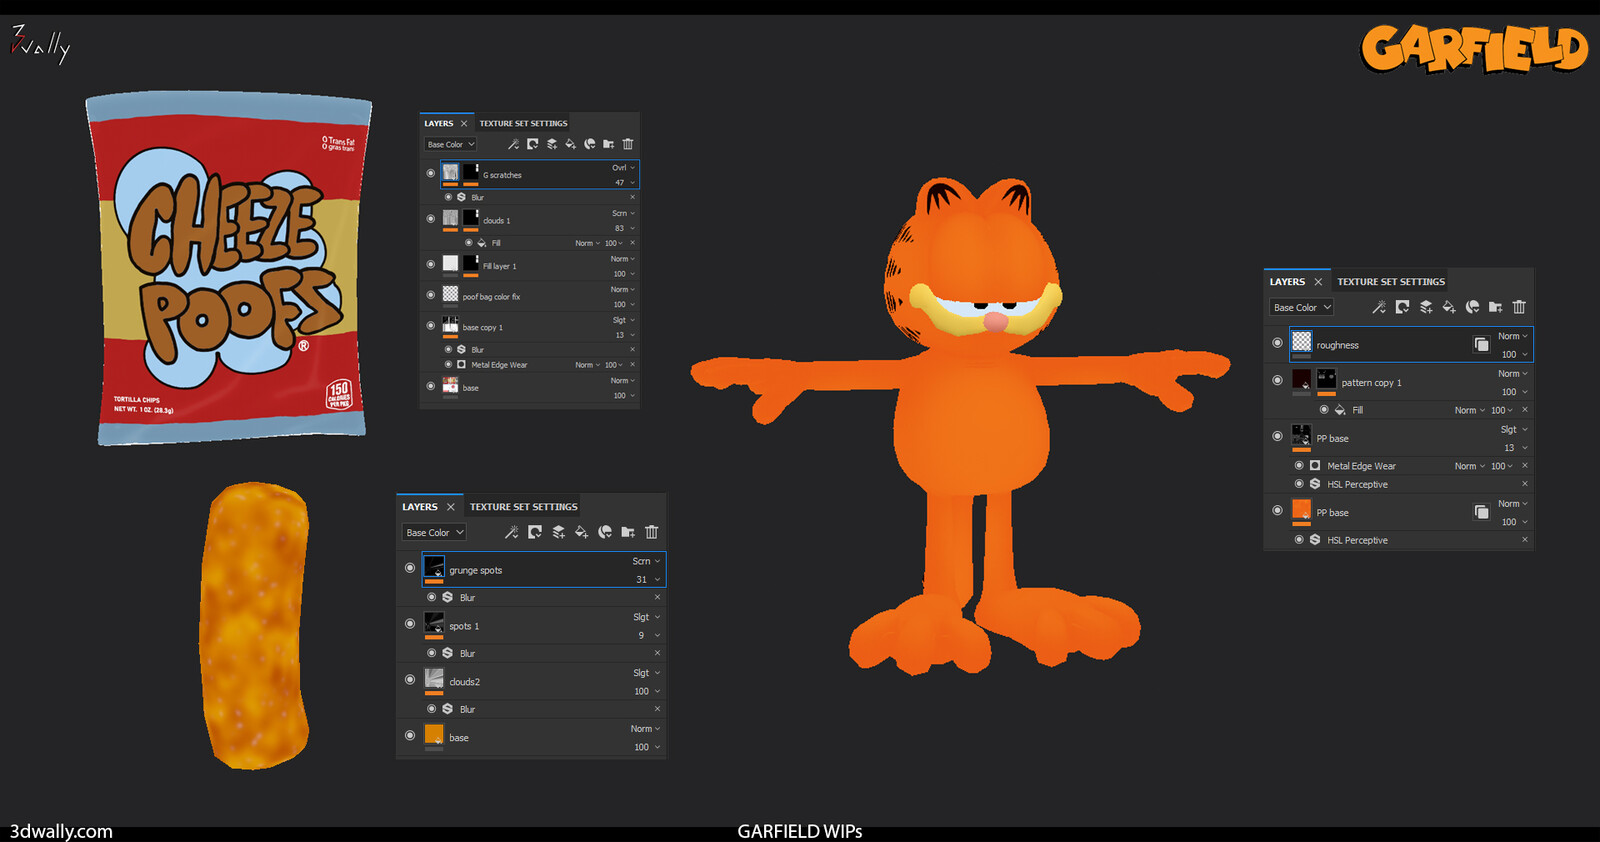The height and width of the screenshot is (842, 1600).
Task: Select the mask thumbnail of pattern copy 1
Action: click(x=1326, y=380)
